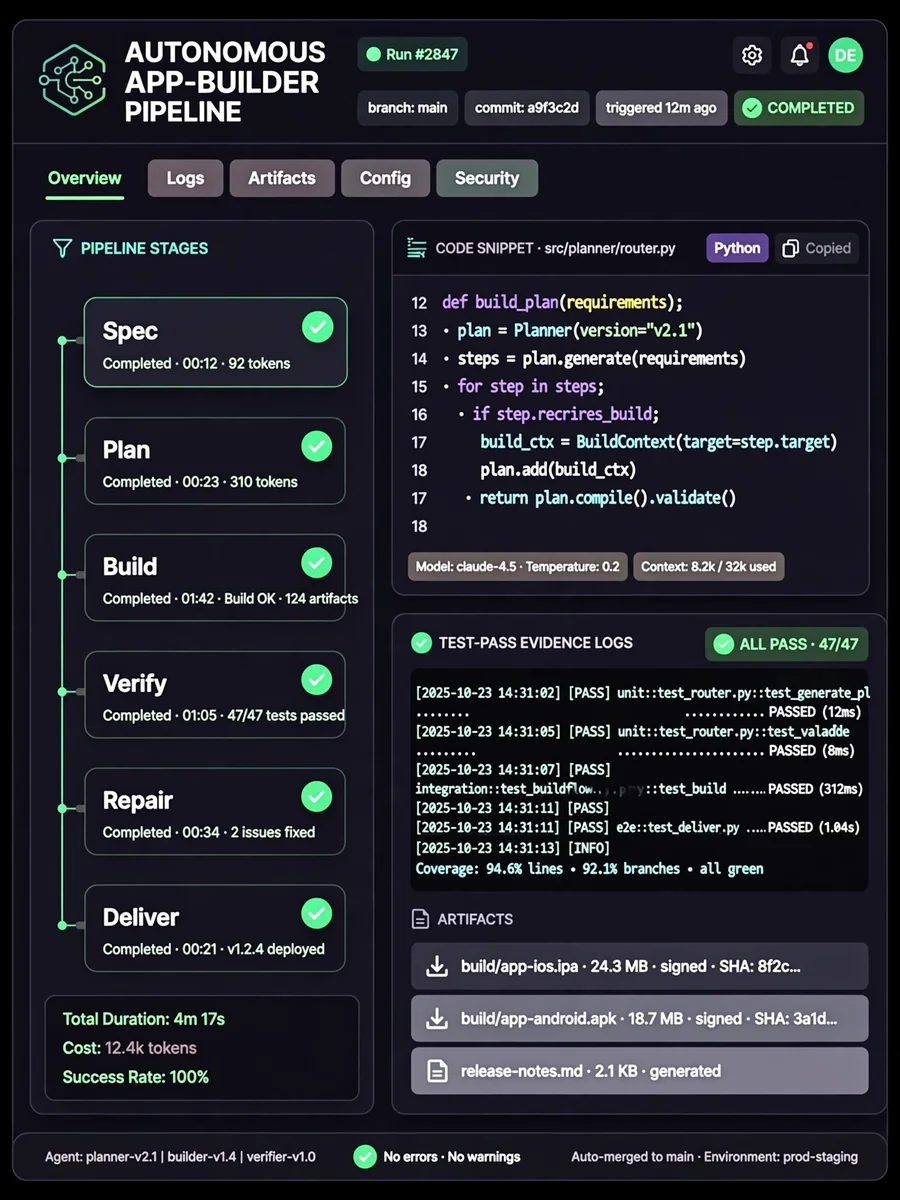Open settings via the gear icon
This screenshot has height=1200, width=900.
(752, 55)
